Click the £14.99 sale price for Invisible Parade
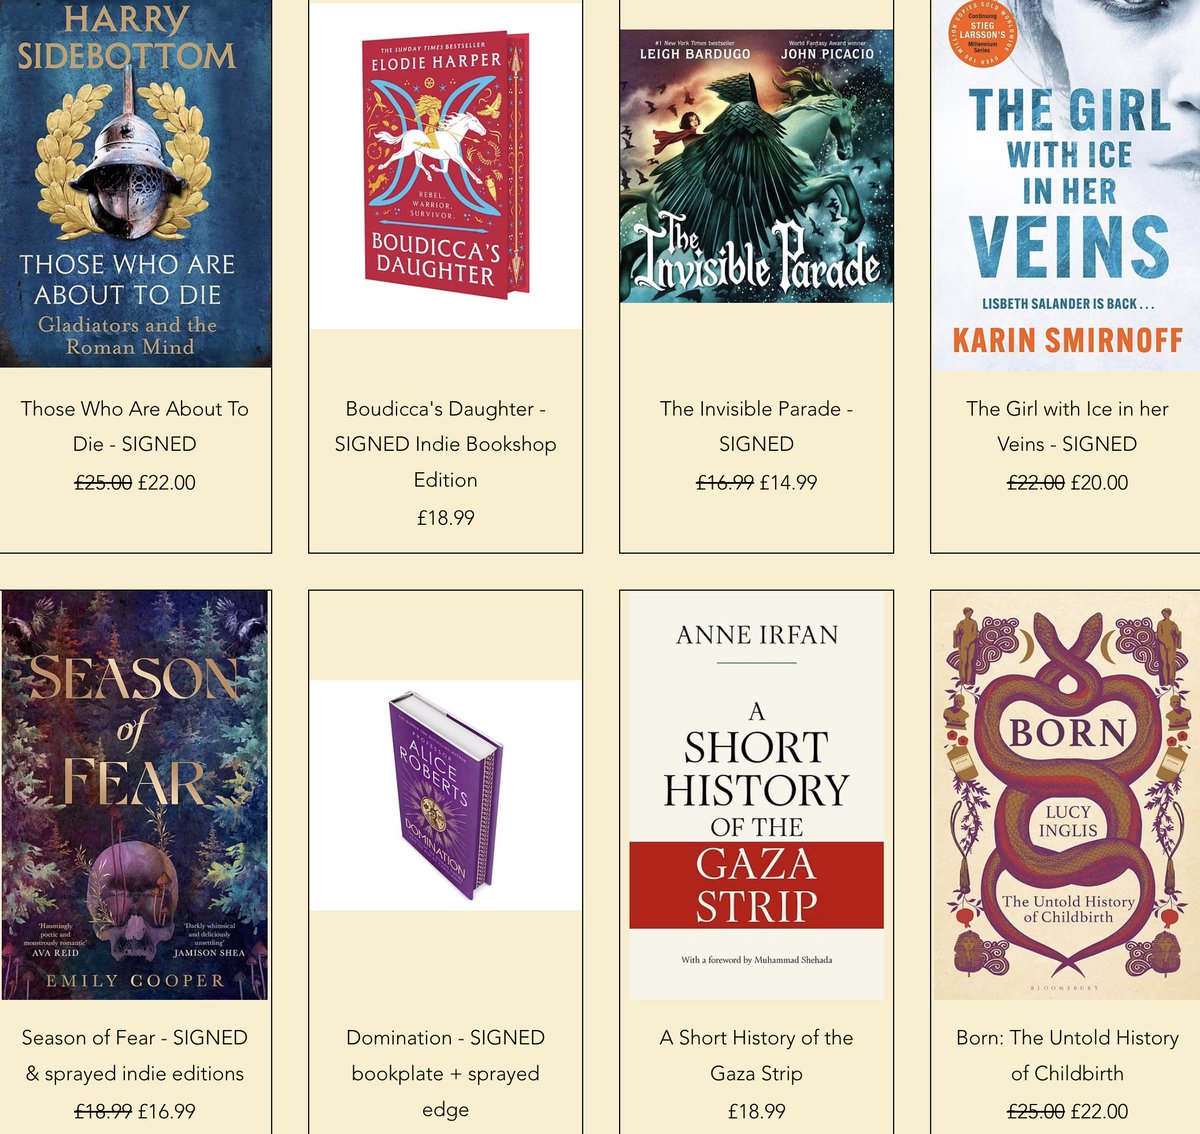This screenshot has height=1134, width=1200. 789,483
